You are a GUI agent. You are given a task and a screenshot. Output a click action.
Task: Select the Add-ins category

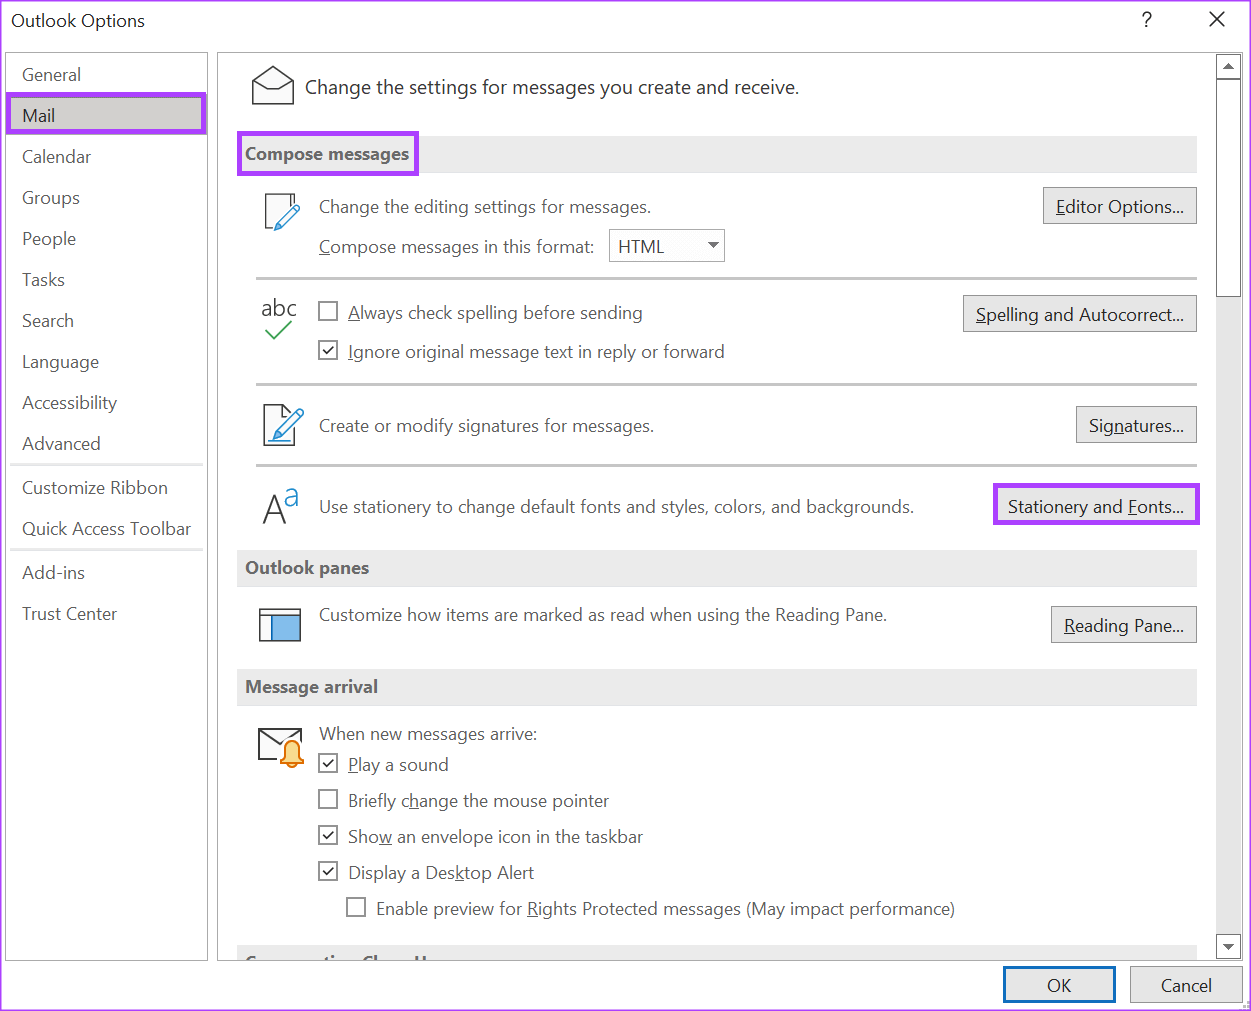tap(106, 573)
